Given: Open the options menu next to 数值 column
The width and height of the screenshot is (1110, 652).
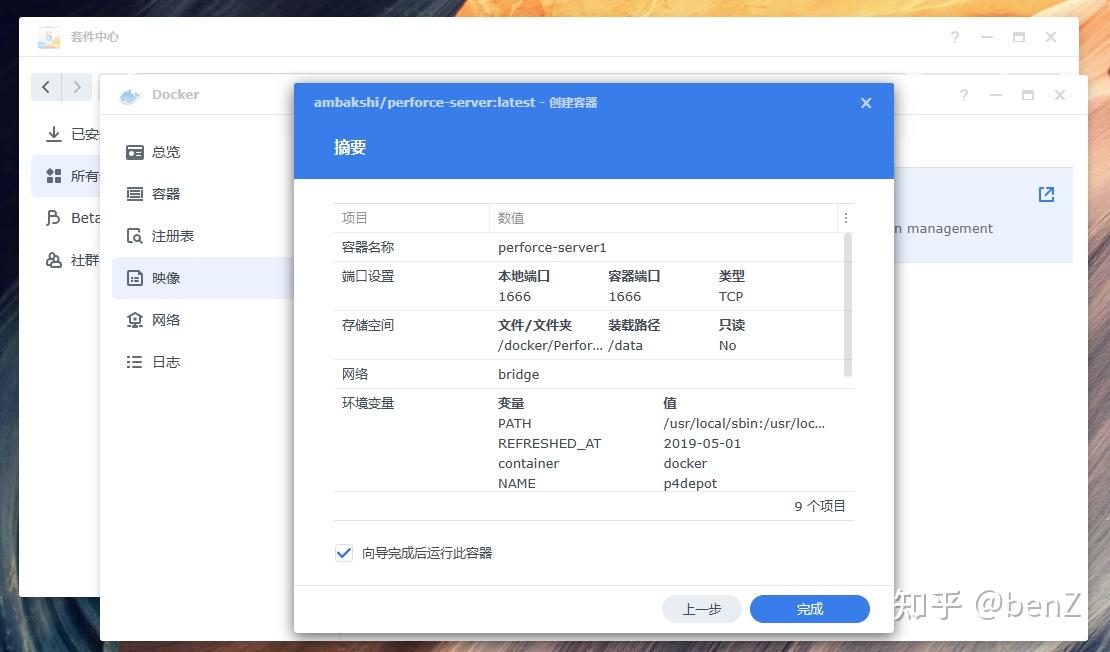Looking at the screenshot, I should coord(846,218).
